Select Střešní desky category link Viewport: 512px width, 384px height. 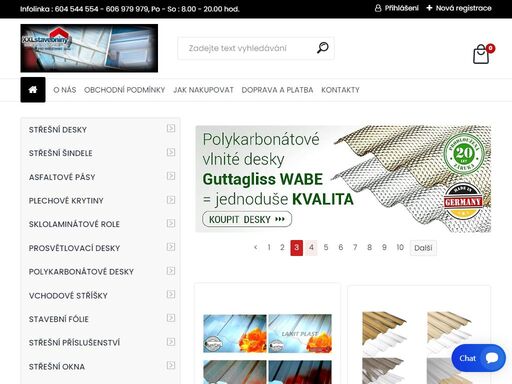pyautogui.click(x=58, y=130)
